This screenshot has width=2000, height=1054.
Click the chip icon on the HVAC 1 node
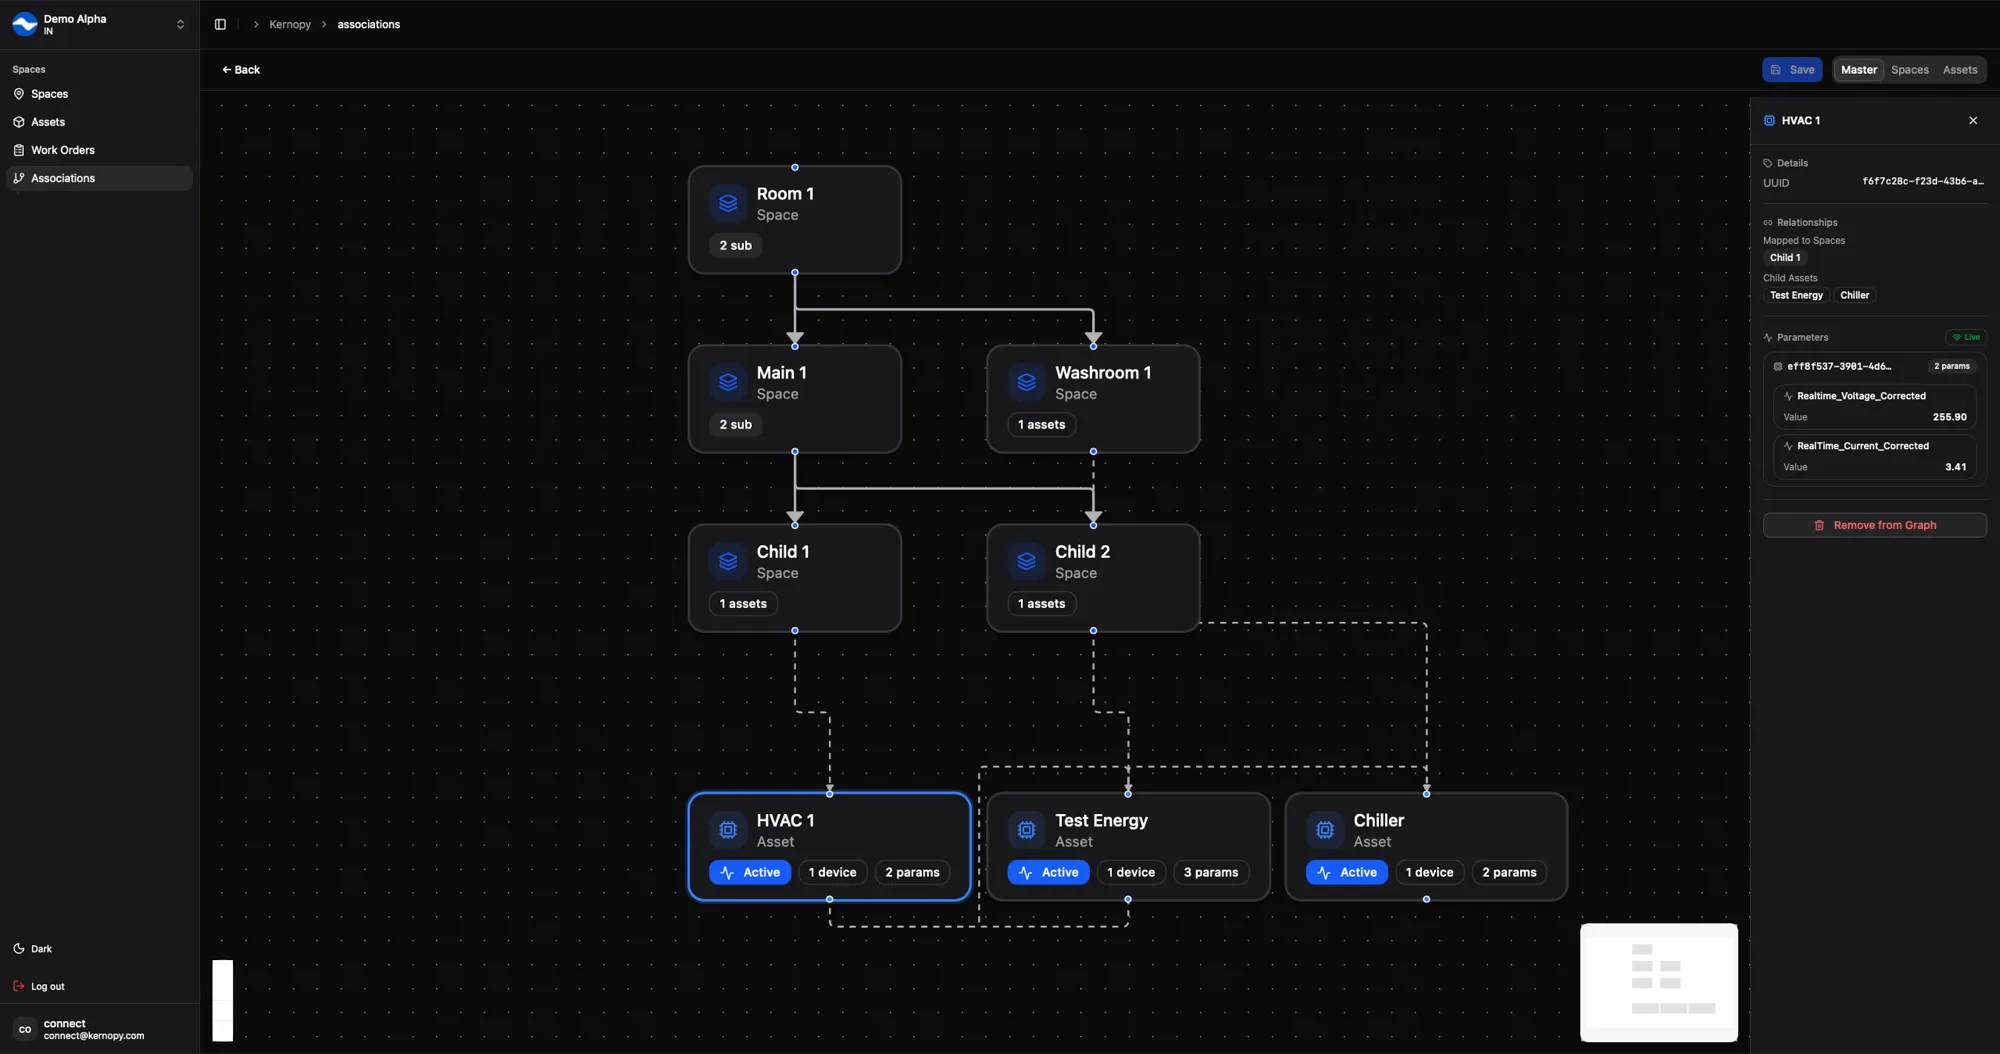point(727,830)
